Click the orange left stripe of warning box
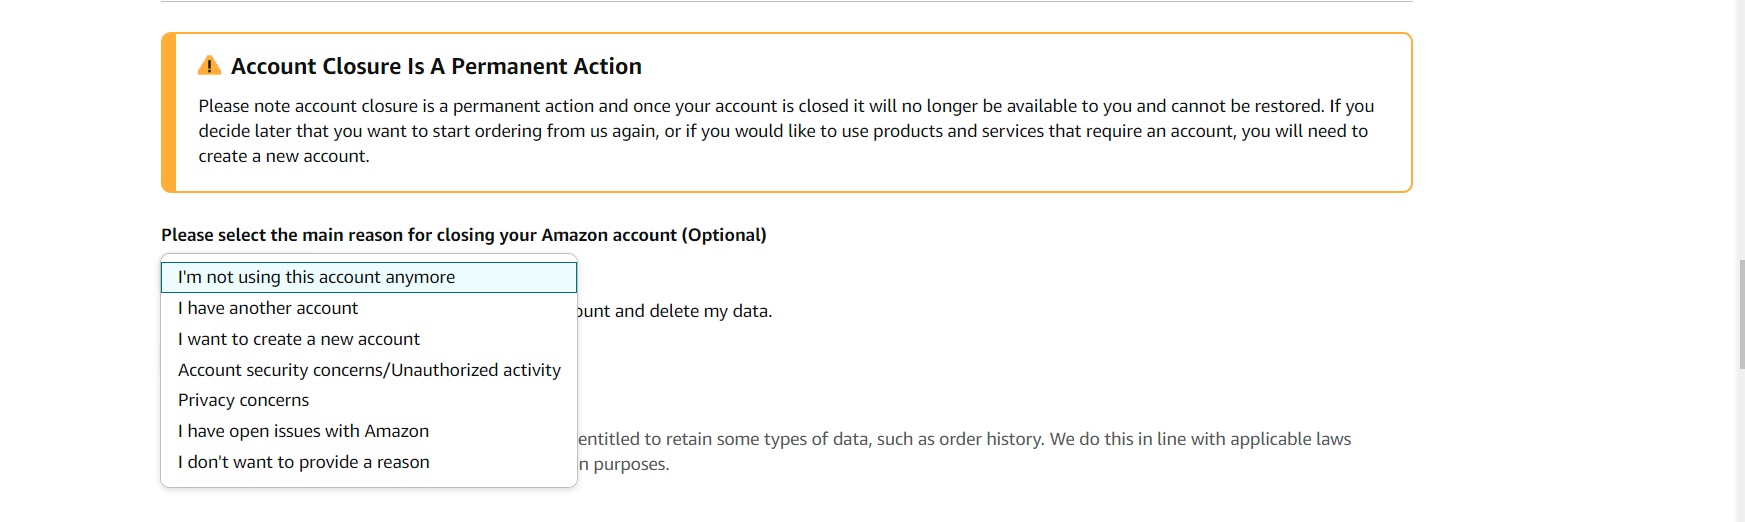The image size is (1745, 522). click(x=169, y=112)
